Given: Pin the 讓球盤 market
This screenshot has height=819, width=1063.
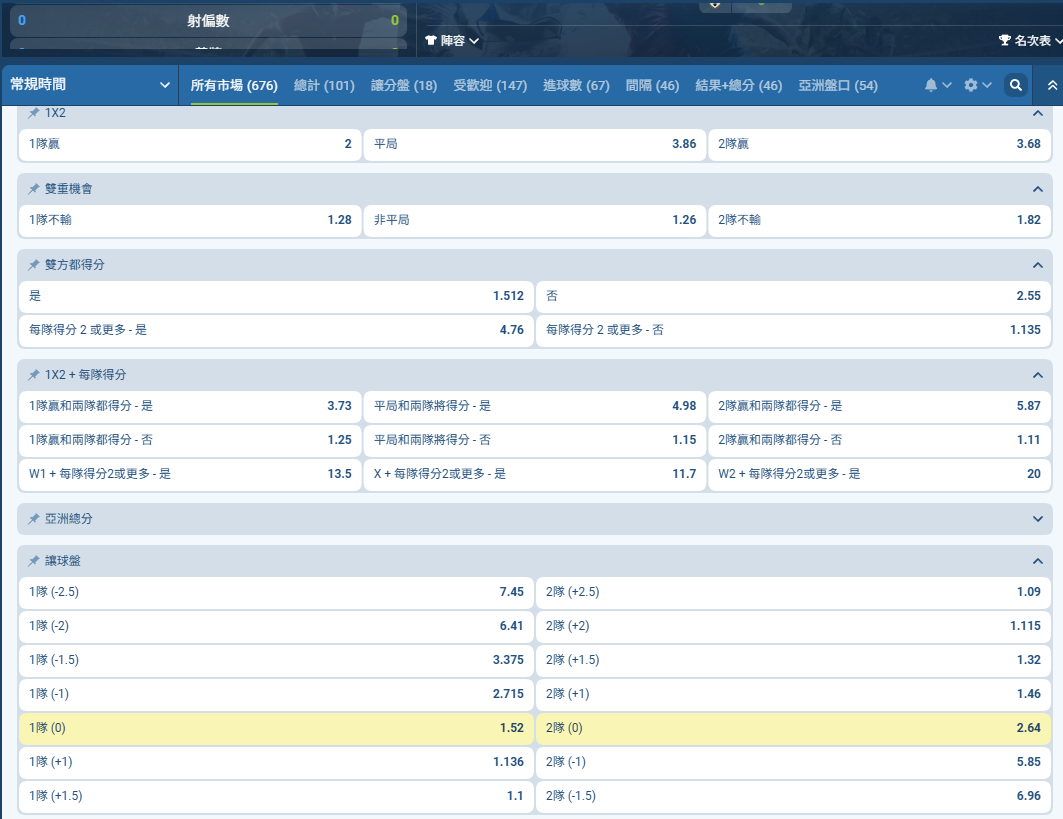Looking at the screenshot, I should click(34, 561).
